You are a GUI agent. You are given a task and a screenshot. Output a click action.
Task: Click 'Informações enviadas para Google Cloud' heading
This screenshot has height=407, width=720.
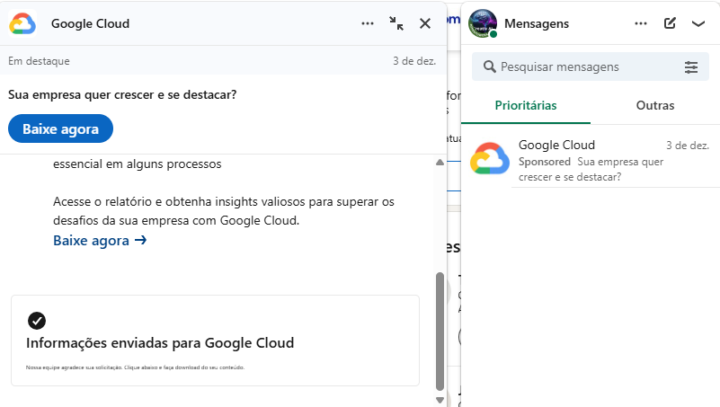[x=160, y=343]
